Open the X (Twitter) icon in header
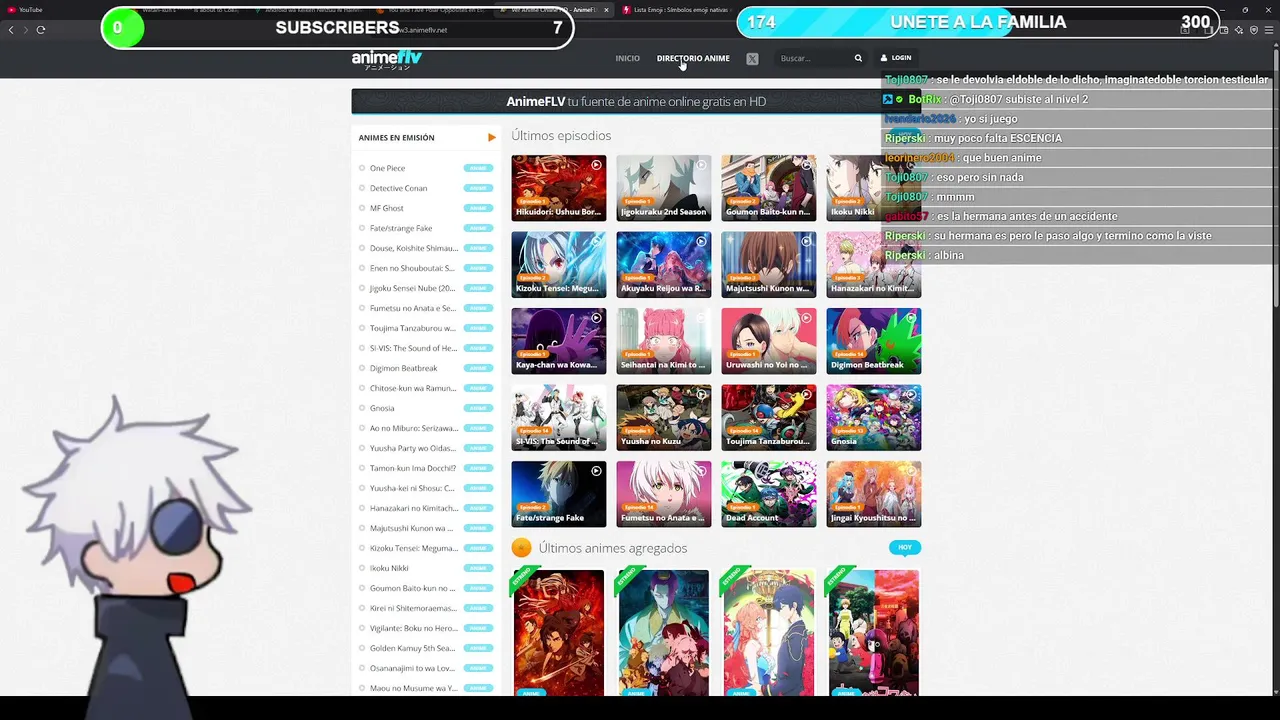Viewport: 1280px width, 720px height. pyautogui.click(x=752, y=59)
